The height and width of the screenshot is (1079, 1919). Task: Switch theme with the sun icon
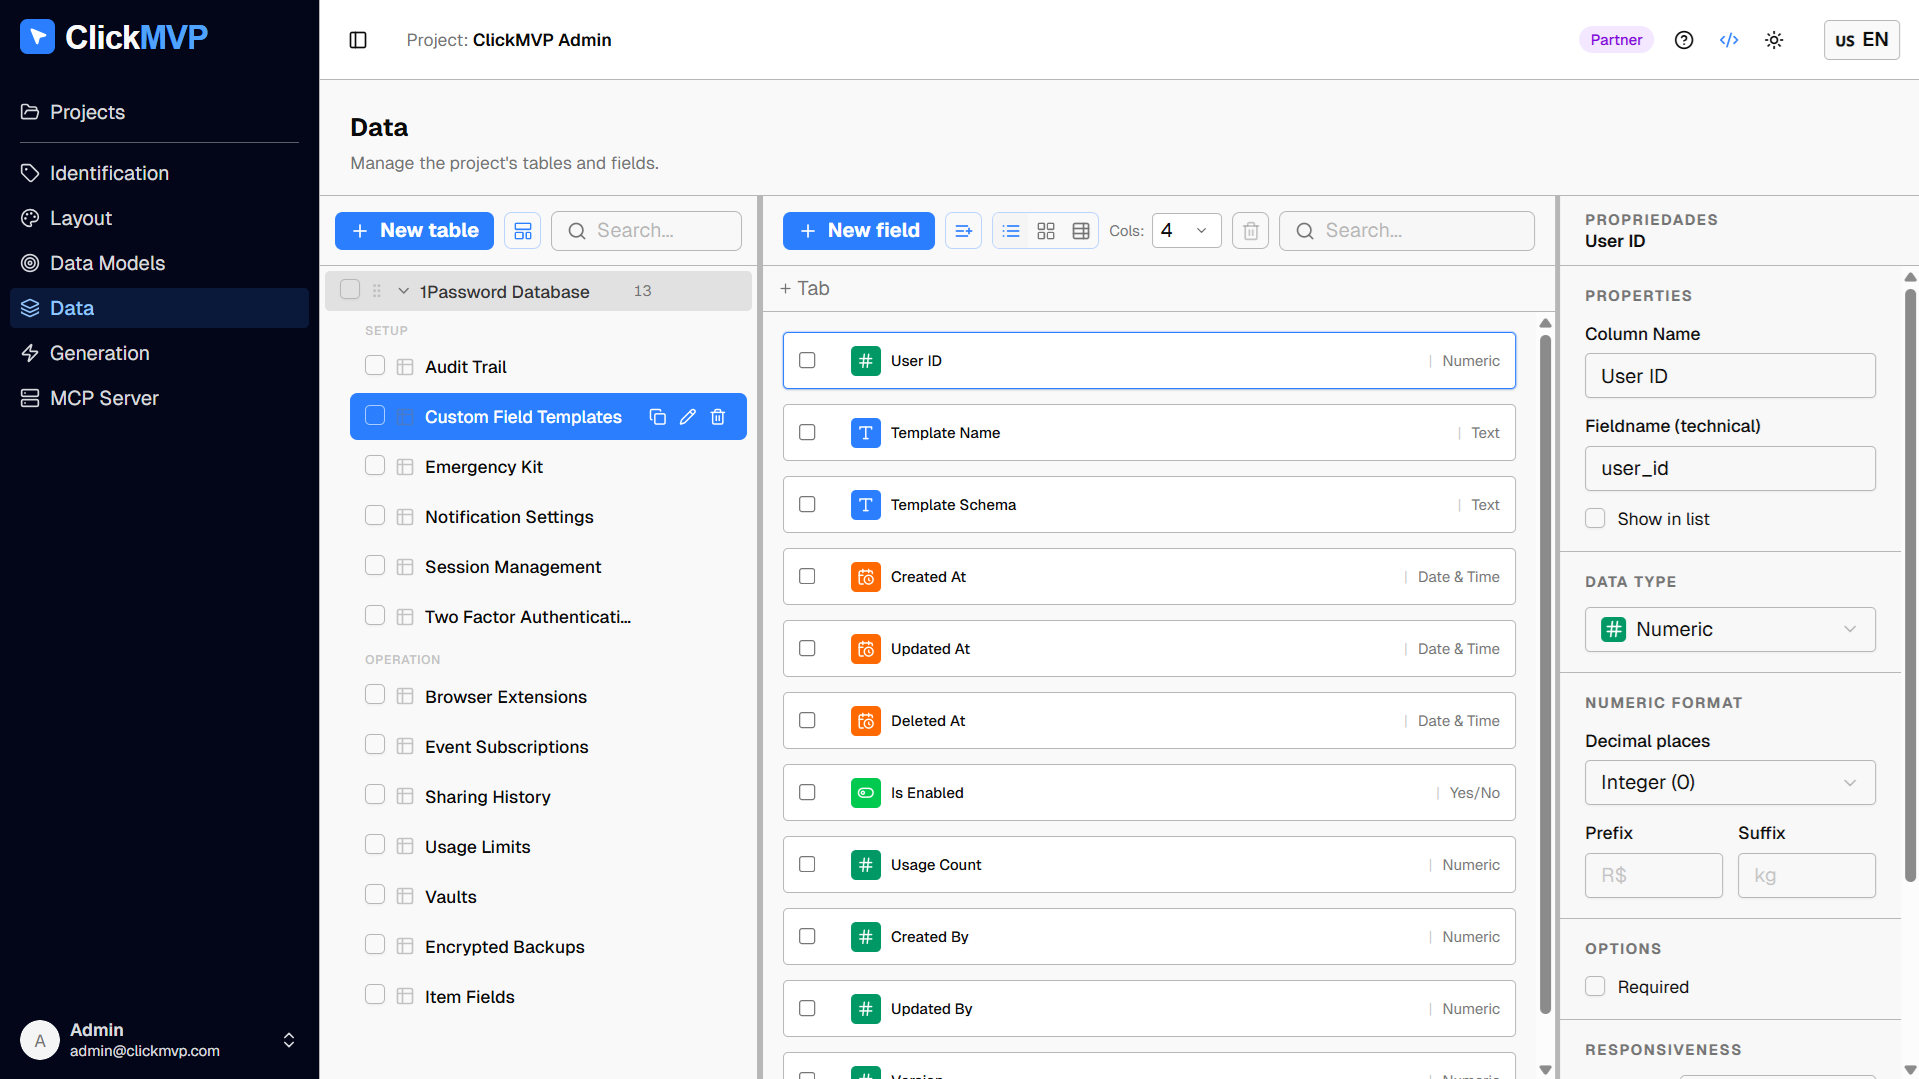coord(1774,40)
